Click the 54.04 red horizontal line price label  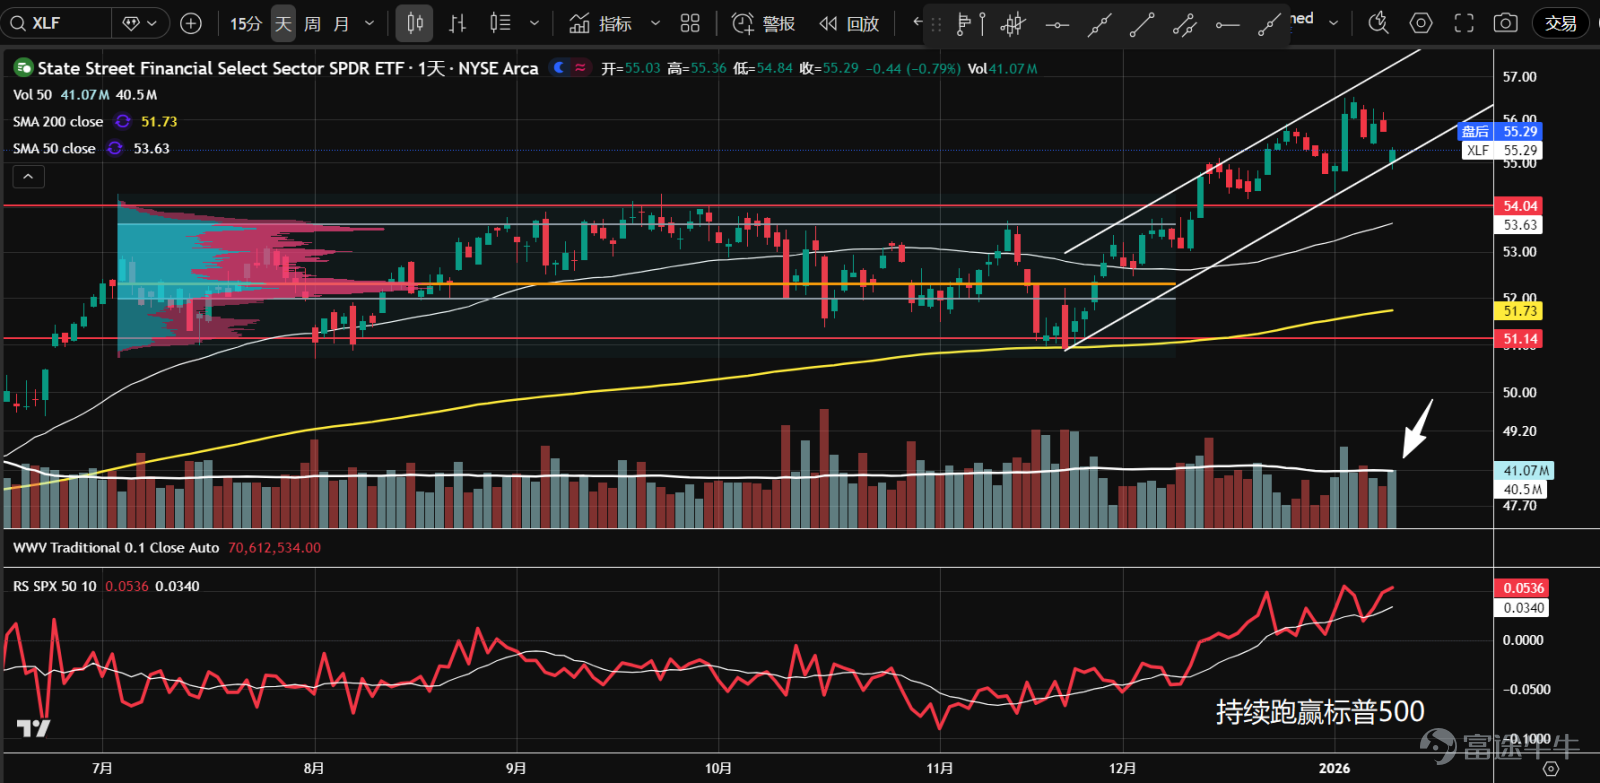(x=1518, y=206)
